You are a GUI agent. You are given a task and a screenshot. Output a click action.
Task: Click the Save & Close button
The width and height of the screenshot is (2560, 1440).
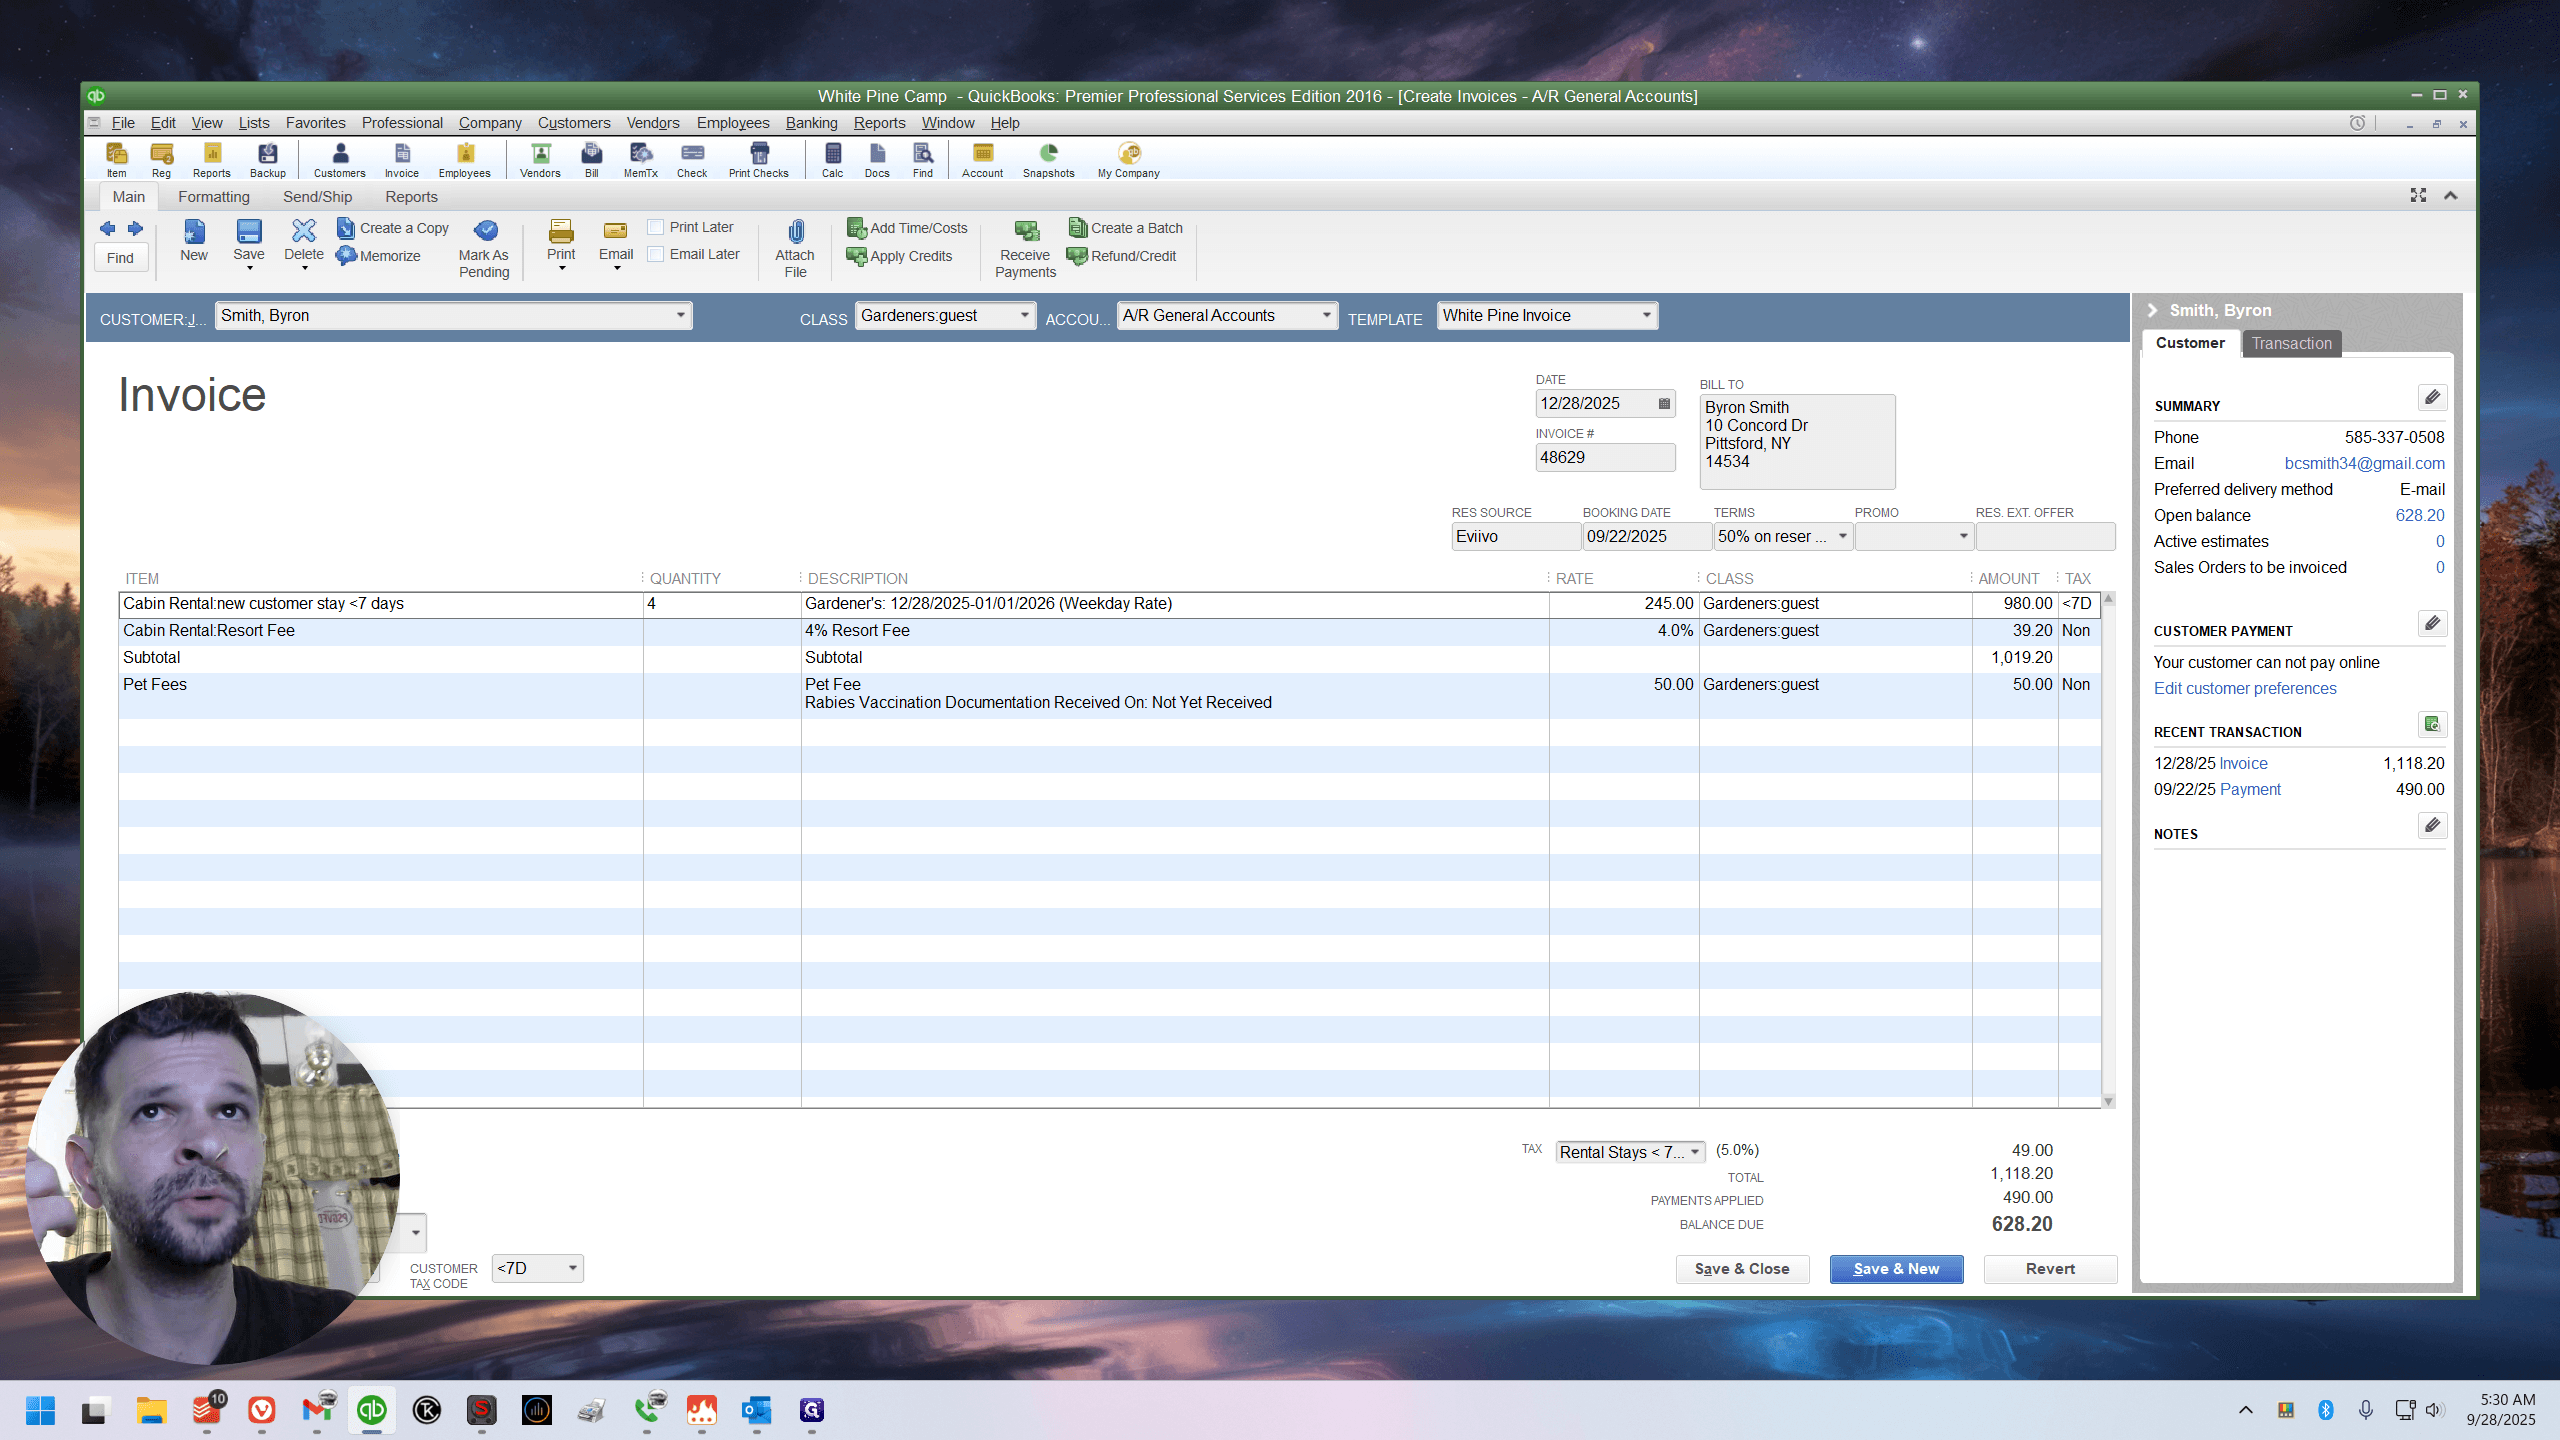pos(1742,1269)
